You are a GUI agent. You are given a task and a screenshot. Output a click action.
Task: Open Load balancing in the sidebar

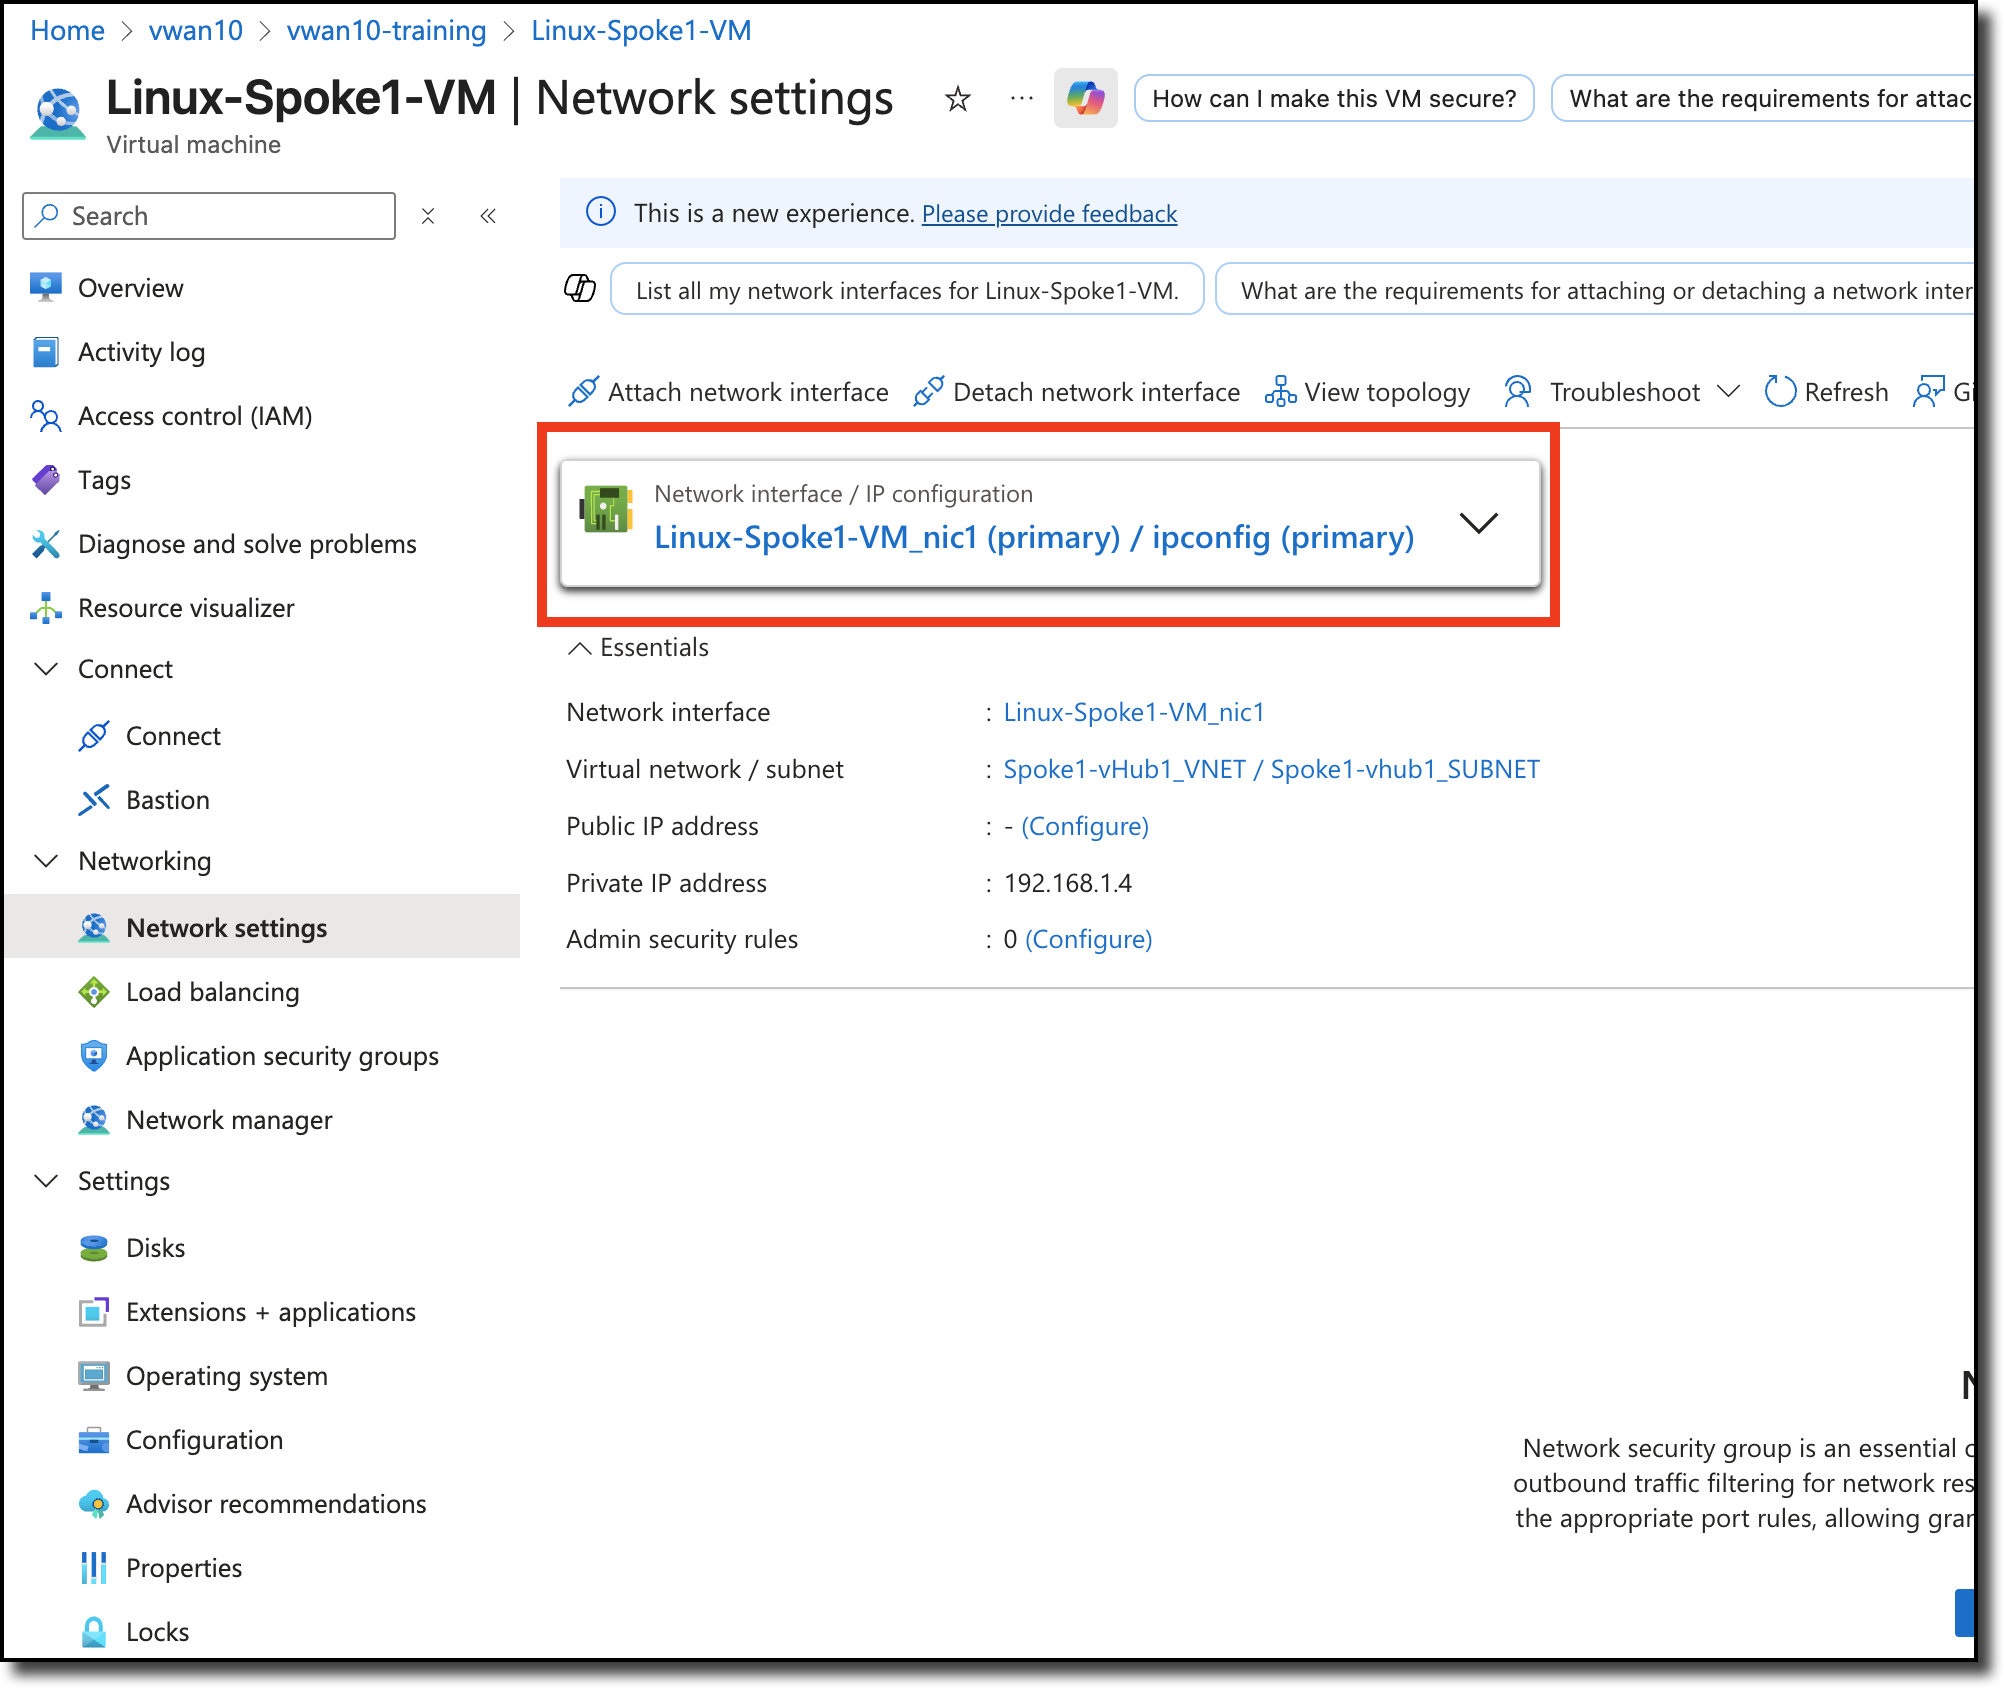[x=212, y=992]
